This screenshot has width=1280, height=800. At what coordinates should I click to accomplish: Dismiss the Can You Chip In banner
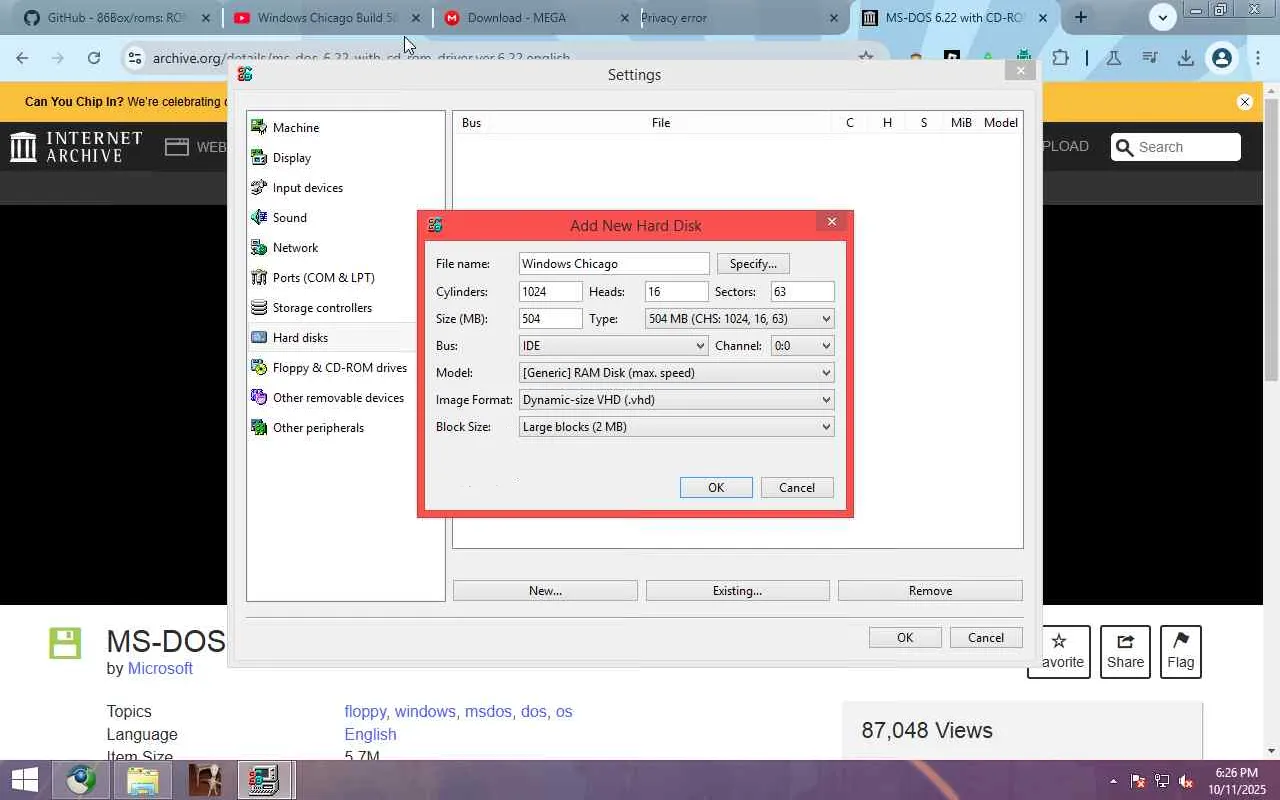pyautogui.click(x=1245, y=102)
